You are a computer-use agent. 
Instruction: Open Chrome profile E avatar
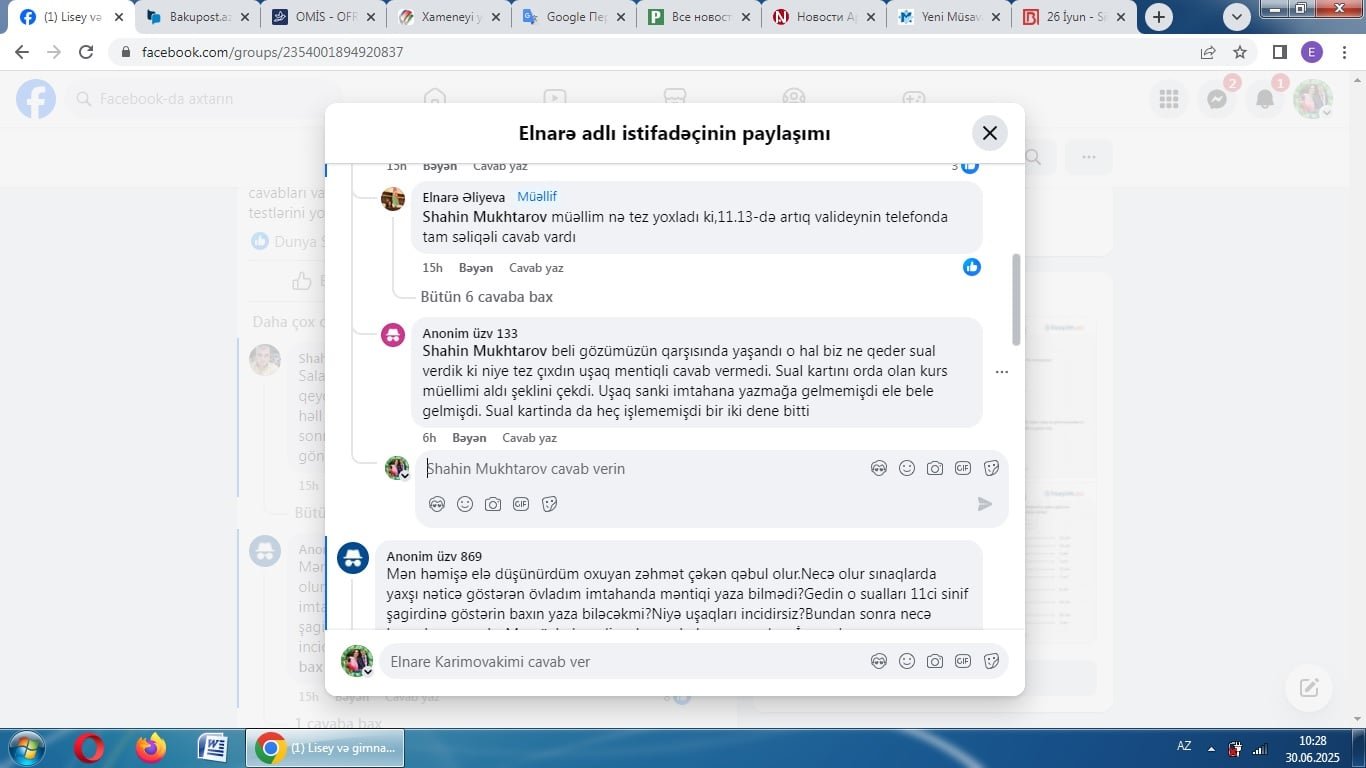tap(1312, 52)
